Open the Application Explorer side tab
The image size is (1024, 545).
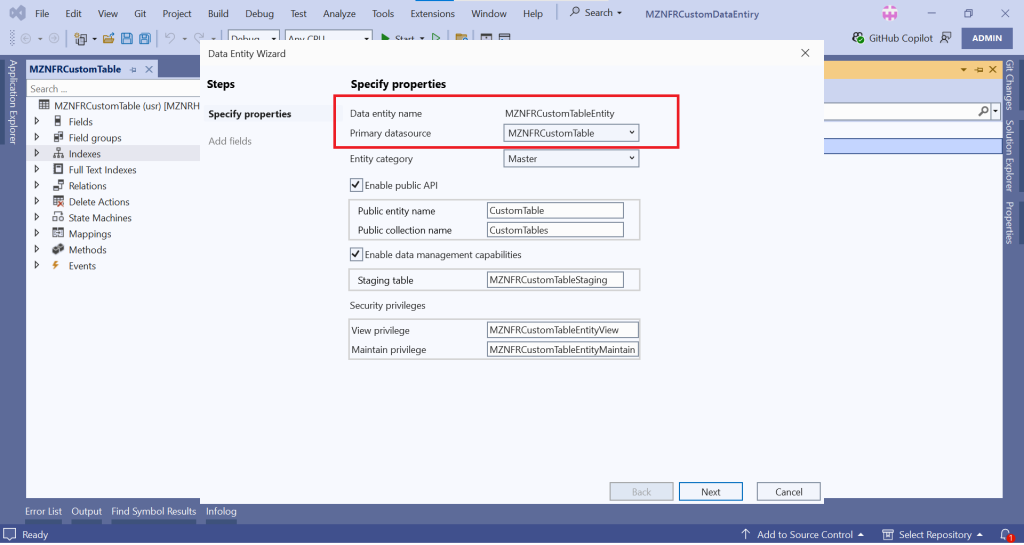(x=12, y=102)
